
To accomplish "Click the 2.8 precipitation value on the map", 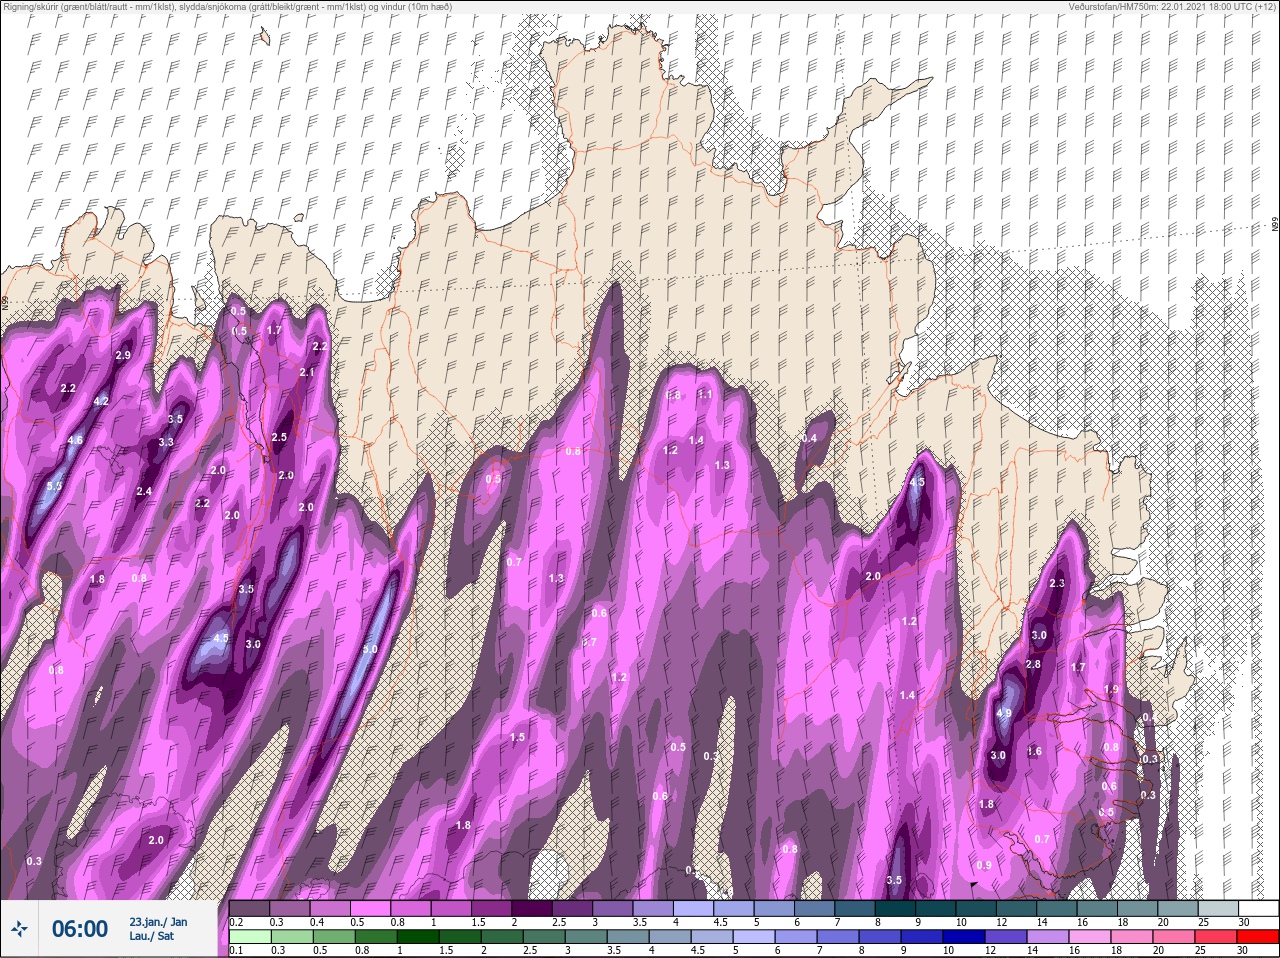I will 1033,664.
